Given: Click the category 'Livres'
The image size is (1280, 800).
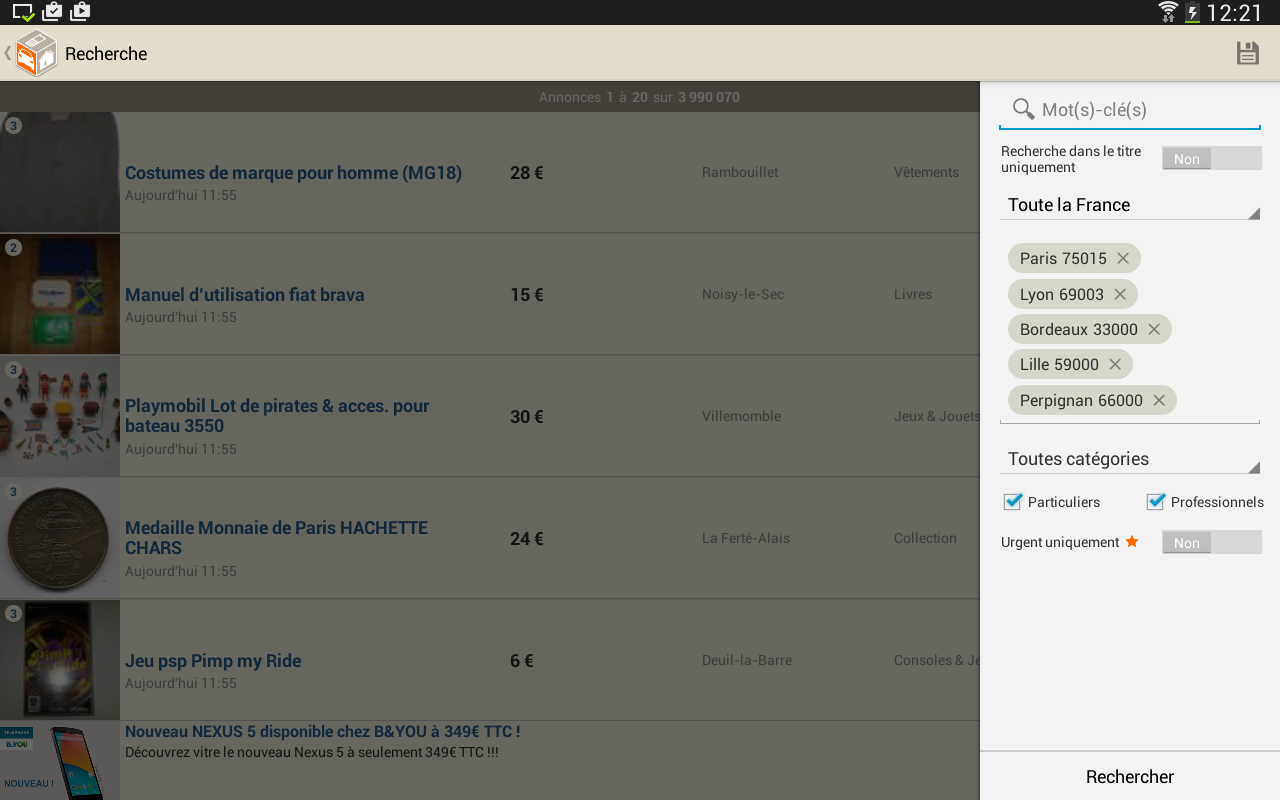Looking at the screenshot, I should click(913, 294).
